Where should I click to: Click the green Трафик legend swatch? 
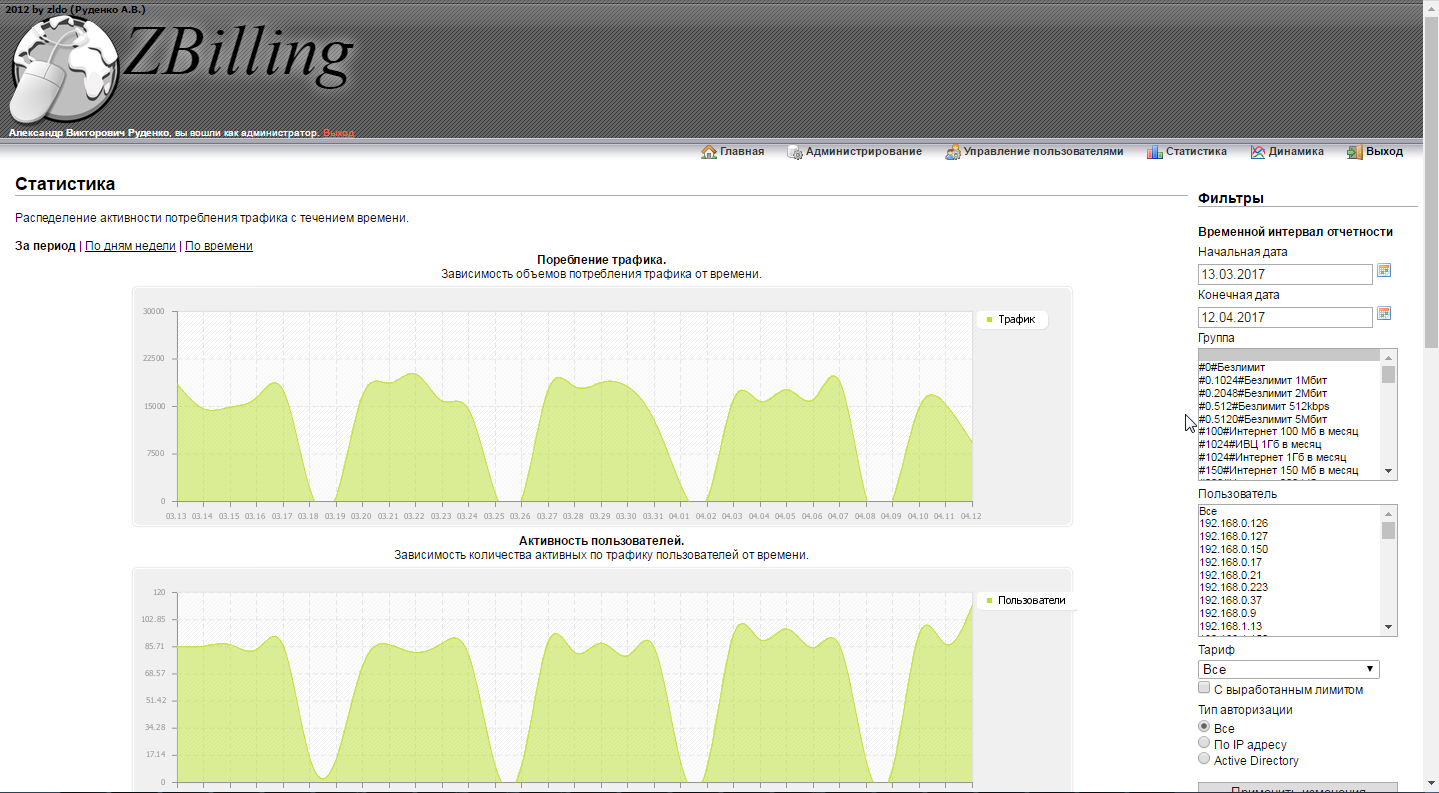point(989,320)
